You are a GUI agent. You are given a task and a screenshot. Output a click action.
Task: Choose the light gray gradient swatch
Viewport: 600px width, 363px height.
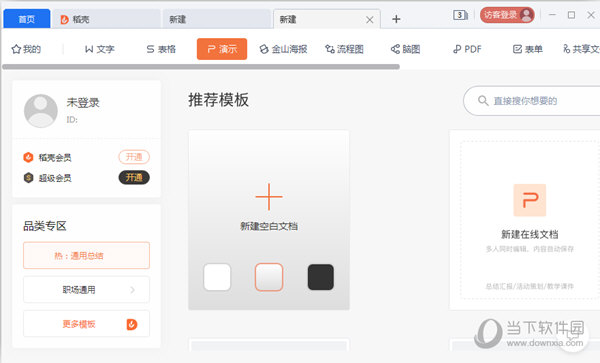tap(269, 277)
